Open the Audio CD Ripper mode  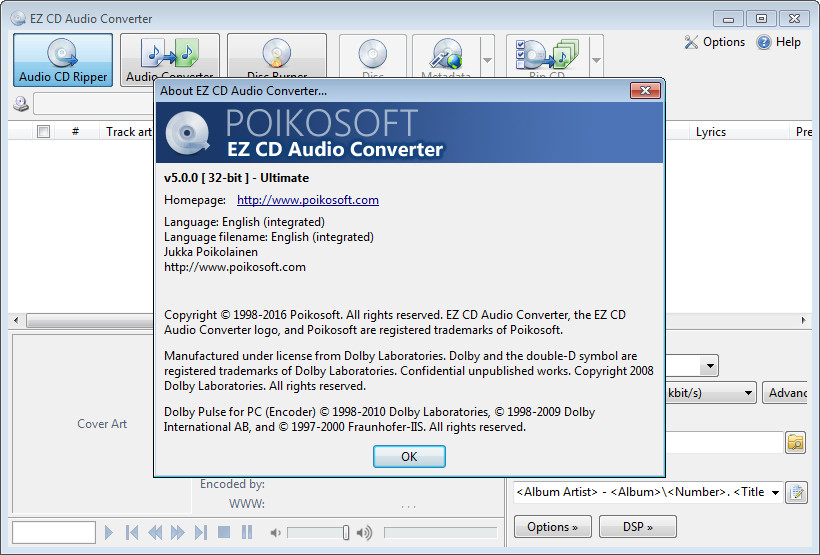(x=63, y=59)
